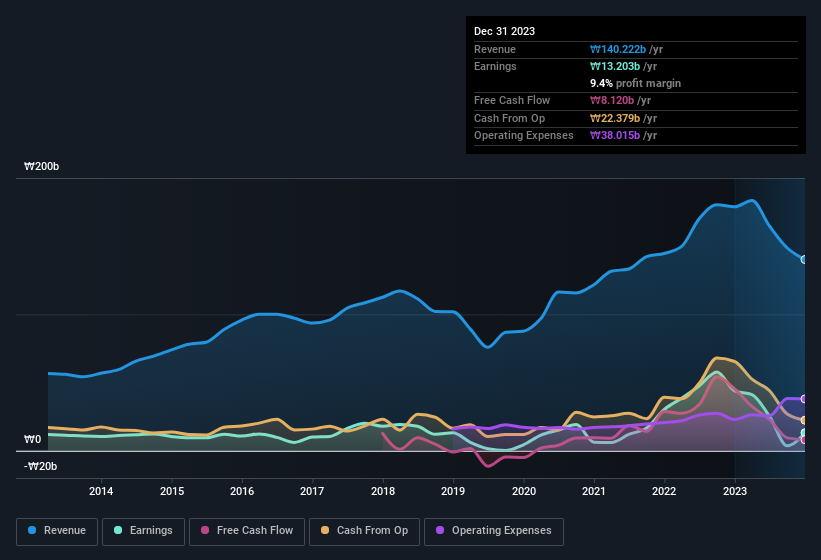821x560 pixels.
Task: Click the 2022 x-axis label
Action: coord(665,491)
